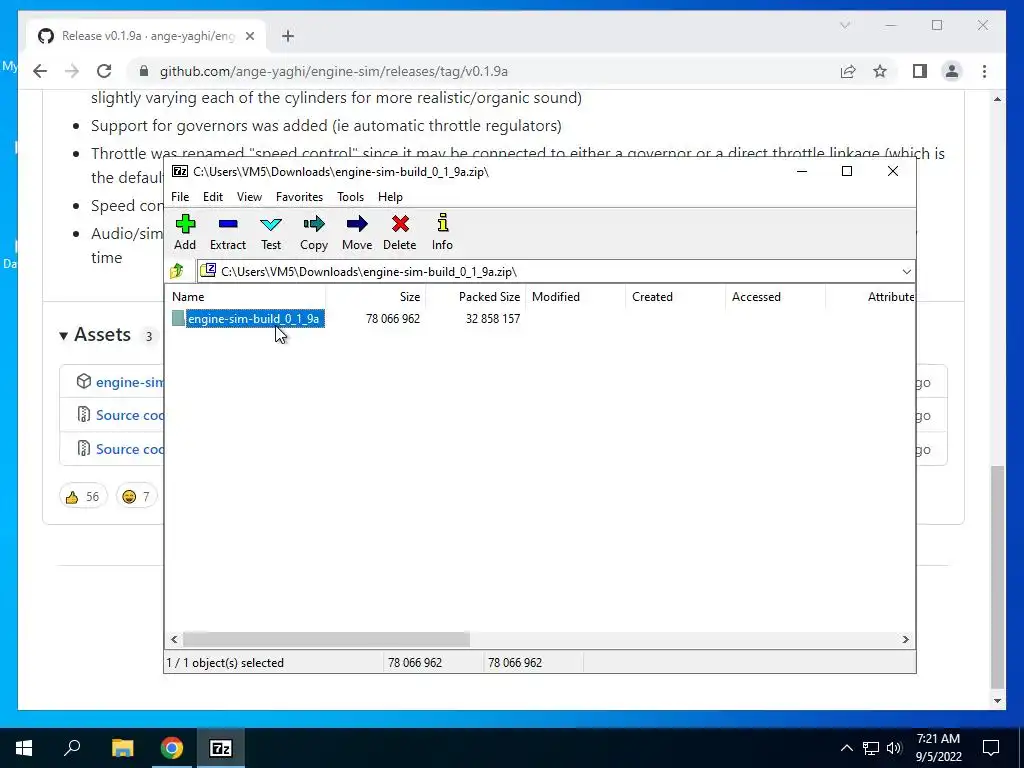Open Chrome tab search chevron
1024x768 pixels.
point(844,25)
